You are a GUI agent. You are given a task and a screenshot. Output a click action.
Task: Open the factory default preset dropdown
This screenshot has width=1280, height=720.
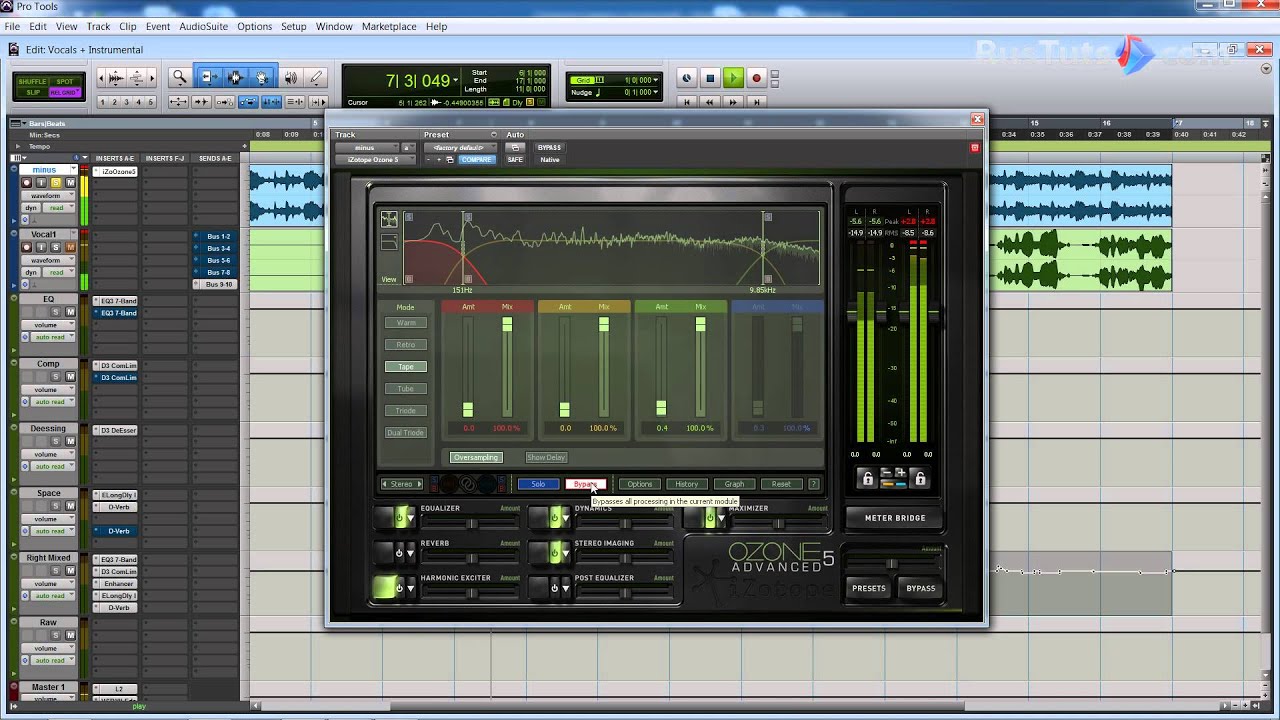pyautogui.click(x=460, y=148)
